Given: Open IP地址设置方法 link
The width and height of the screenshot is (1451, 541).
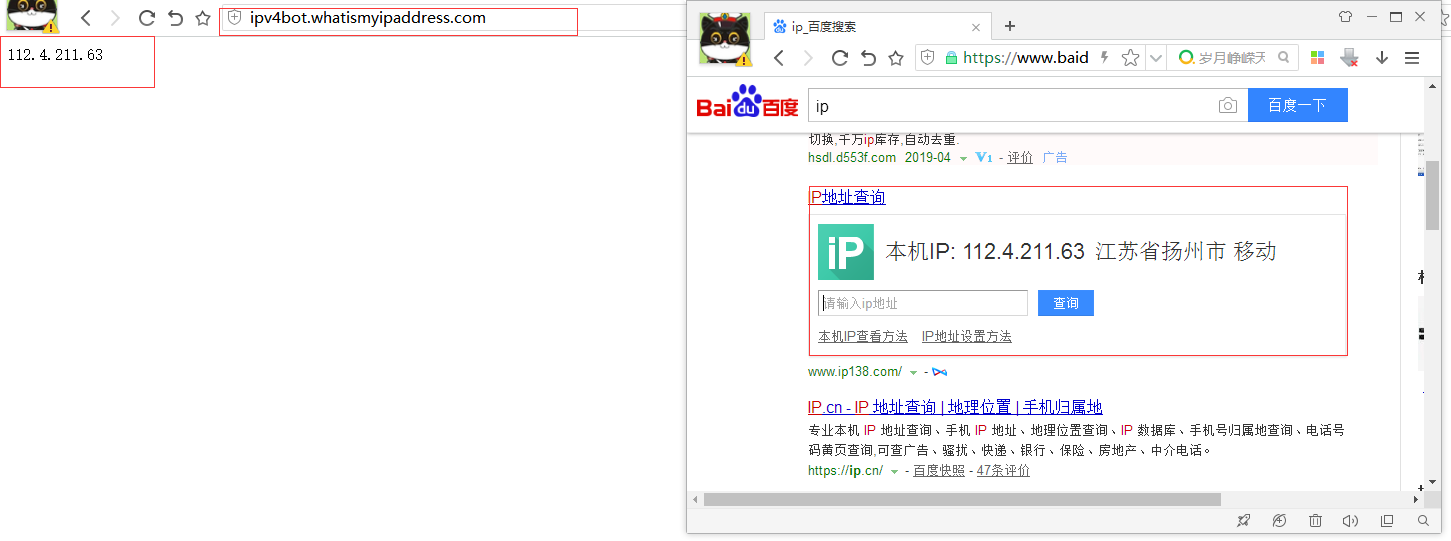Looking at the screenshot, I should (x=967, y=336).
